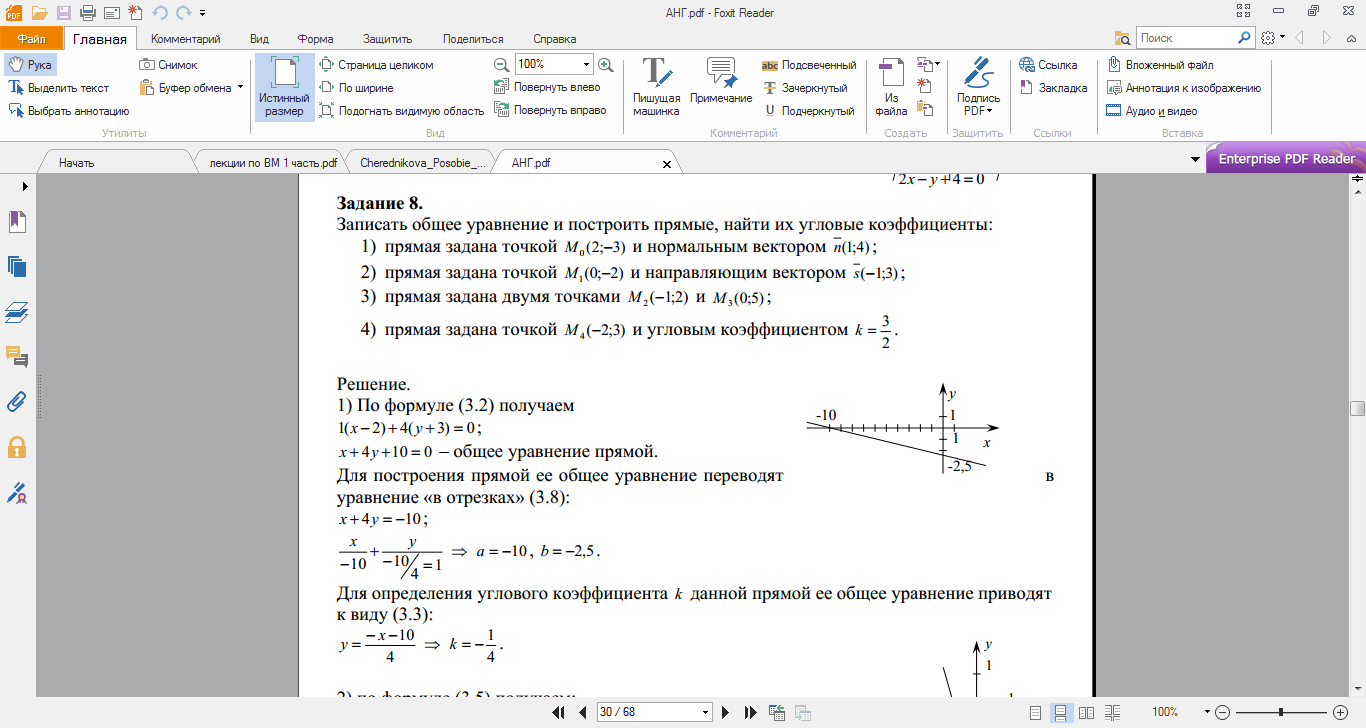Open the bookmarks side panel
This screenshot has height=728, width=1366.
point(17,221)
